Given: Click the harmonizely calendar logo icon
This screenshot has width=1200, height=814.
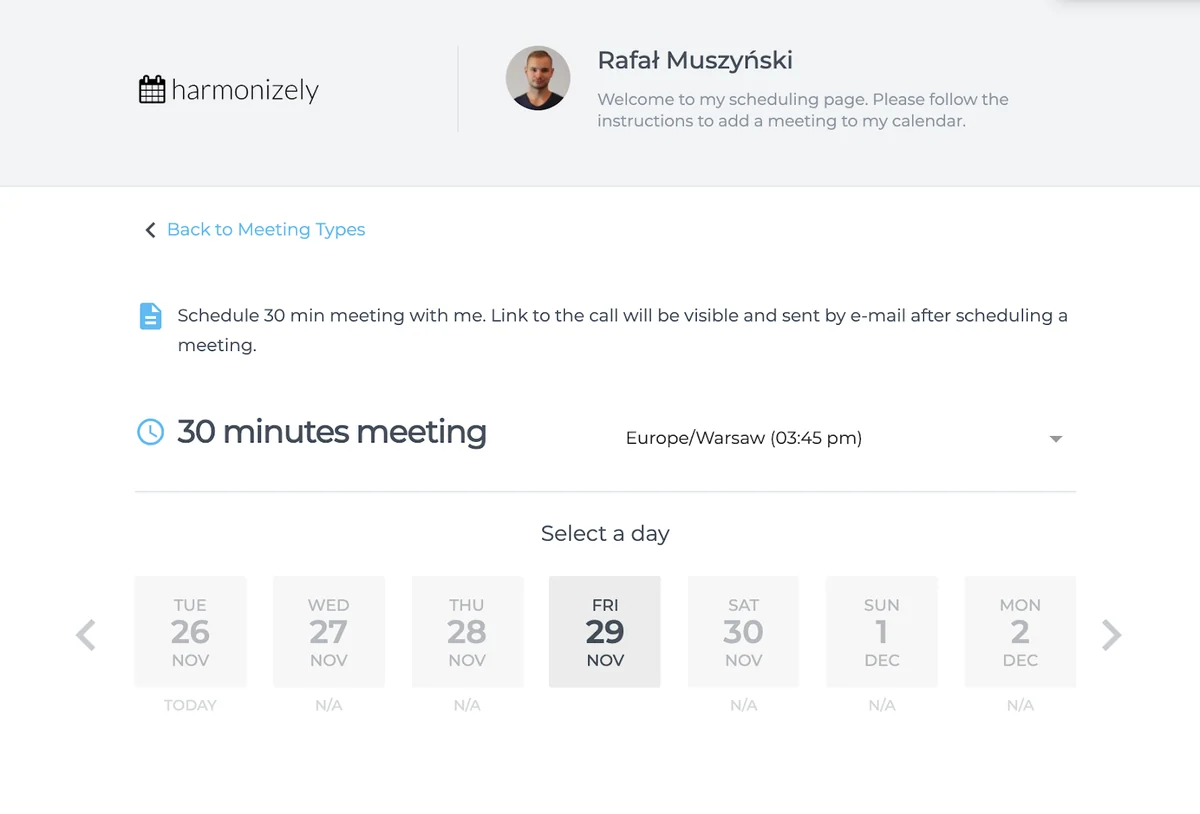Looking at the screenshot, I should (152, 90).
